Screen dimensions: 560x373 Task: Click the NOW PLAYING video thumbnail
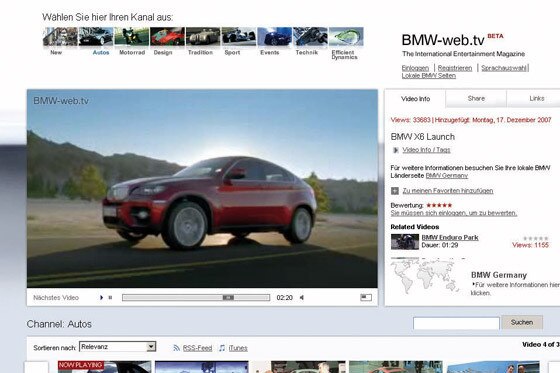click(104, 367)
